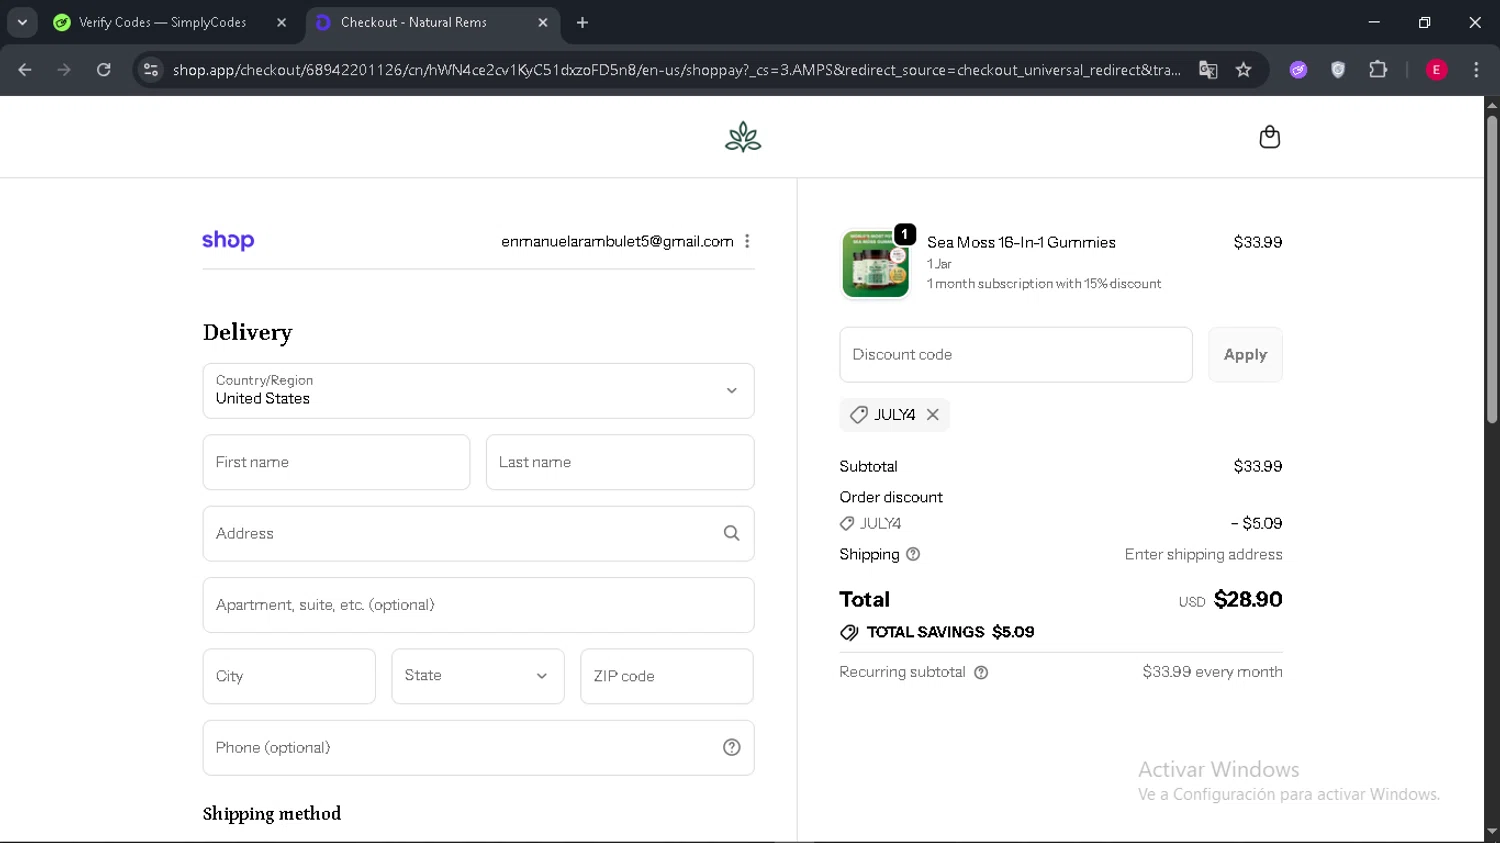Click the translate page icon
The height and width of the screenshot is (843, 1500).
[x=1208, y=70]
